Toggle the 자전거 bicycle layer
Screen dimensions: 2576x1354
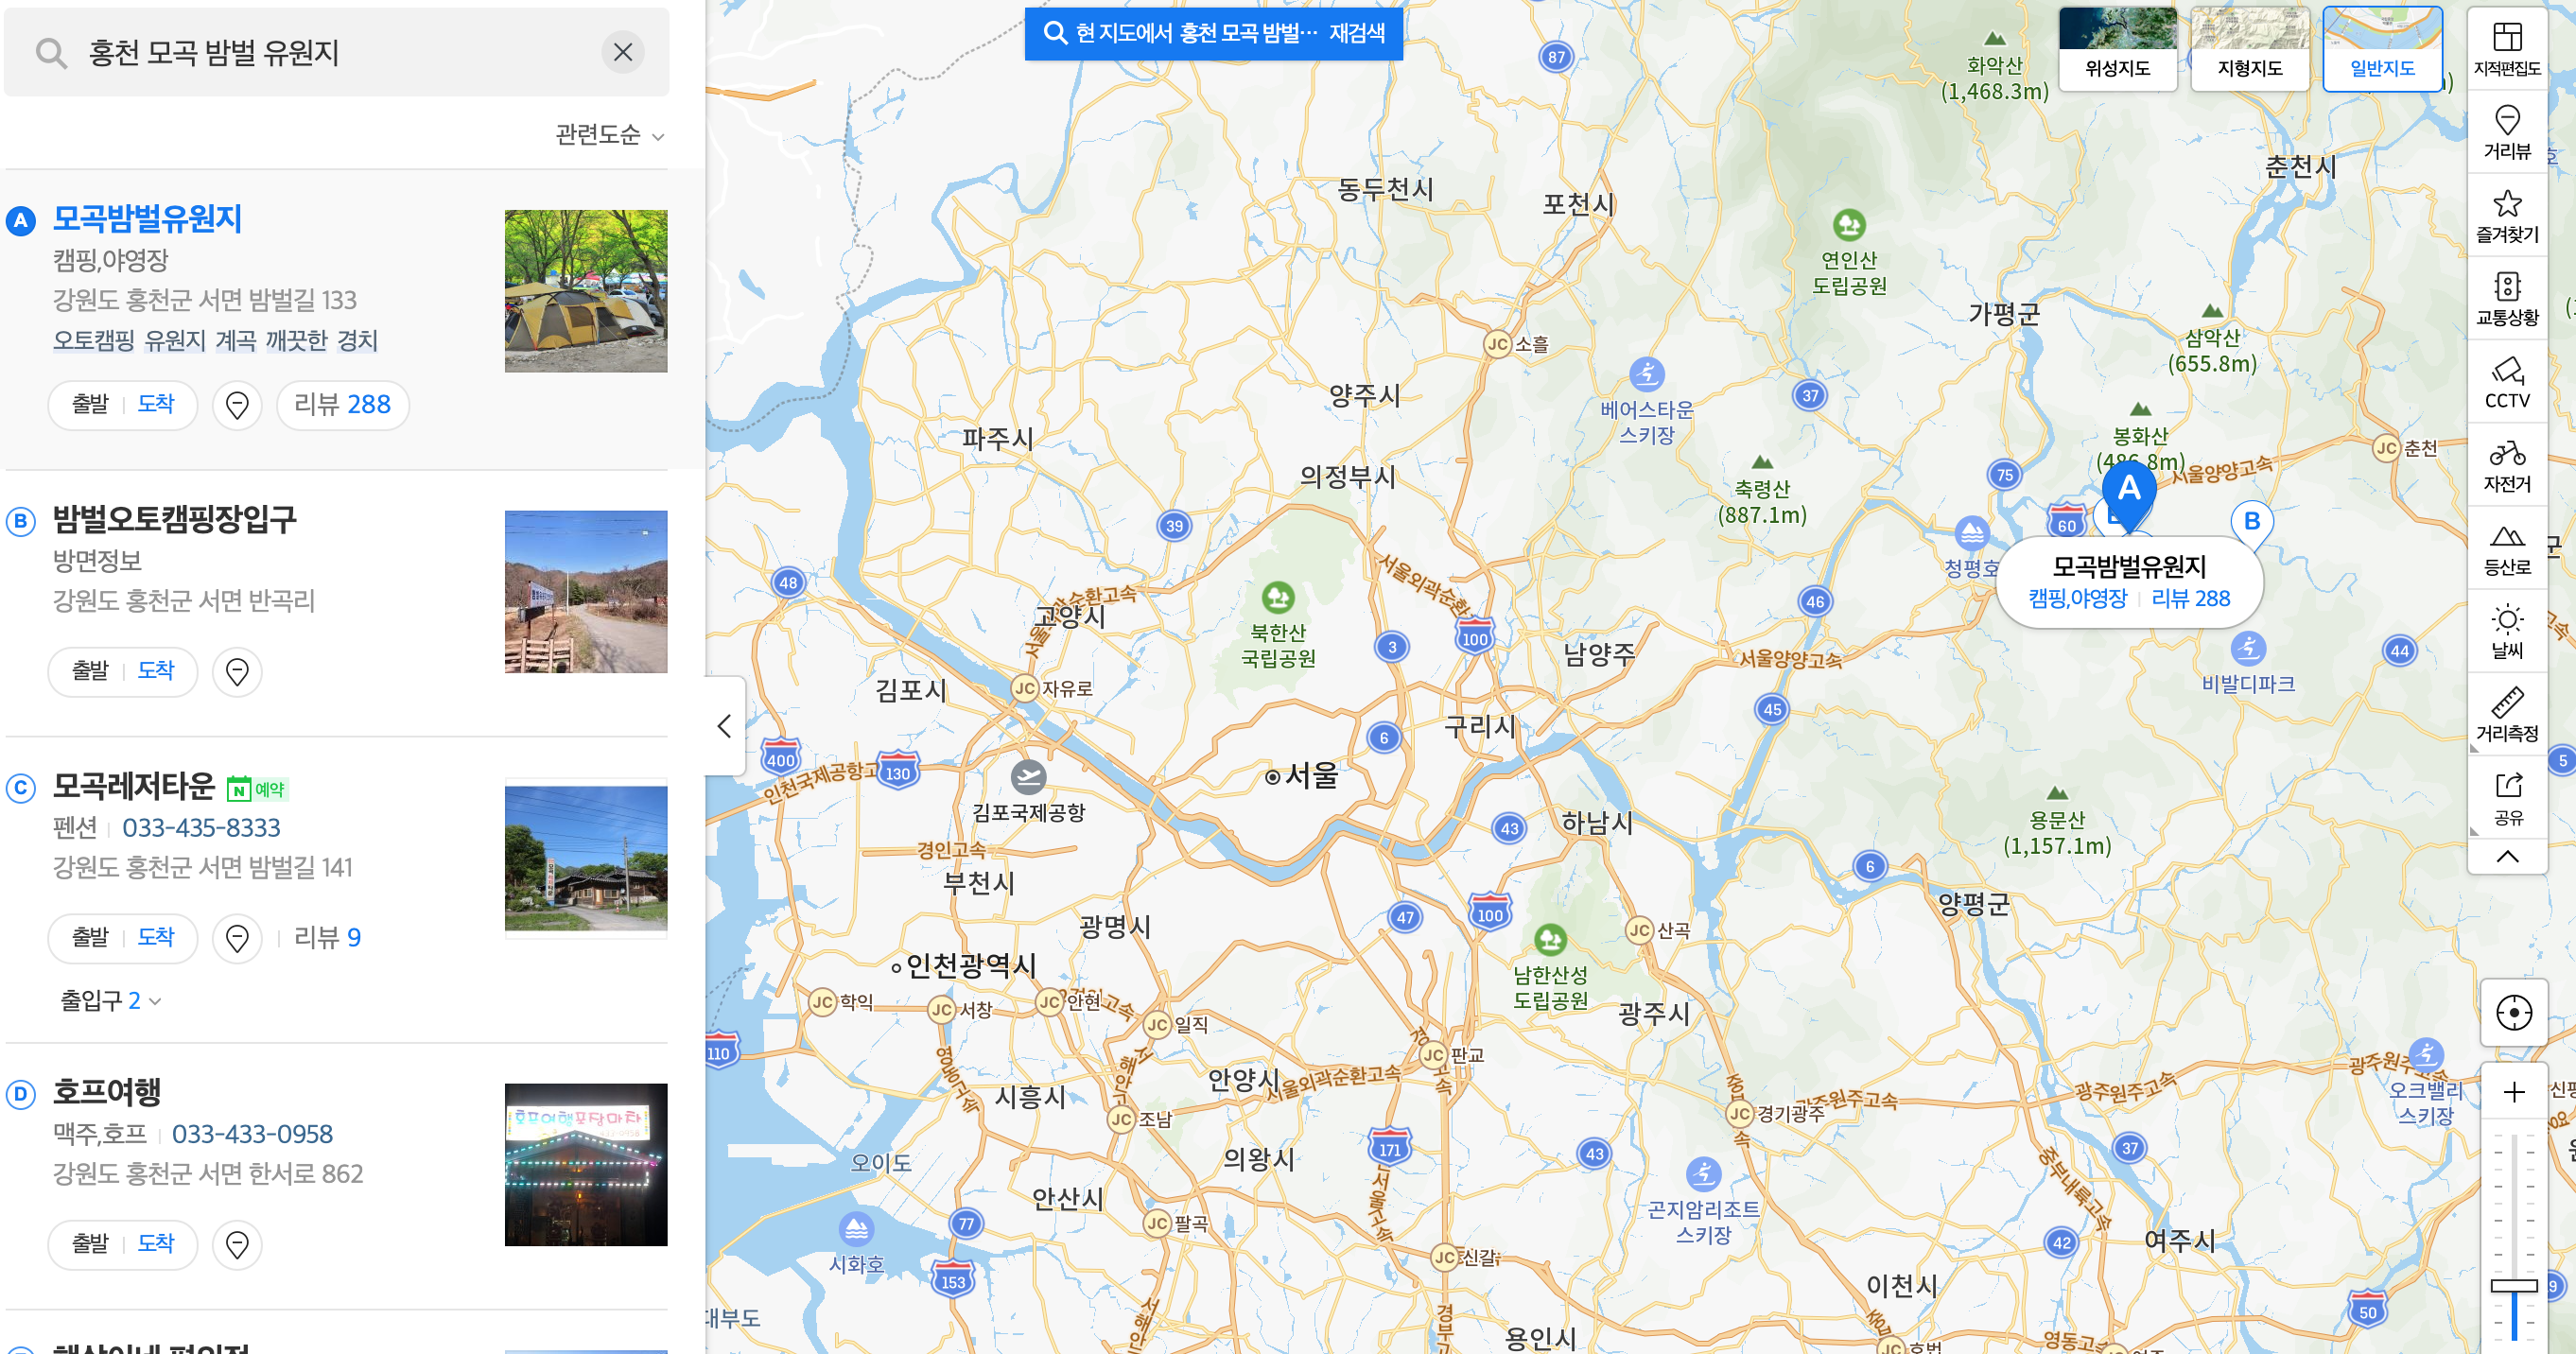coord(2507,465)
